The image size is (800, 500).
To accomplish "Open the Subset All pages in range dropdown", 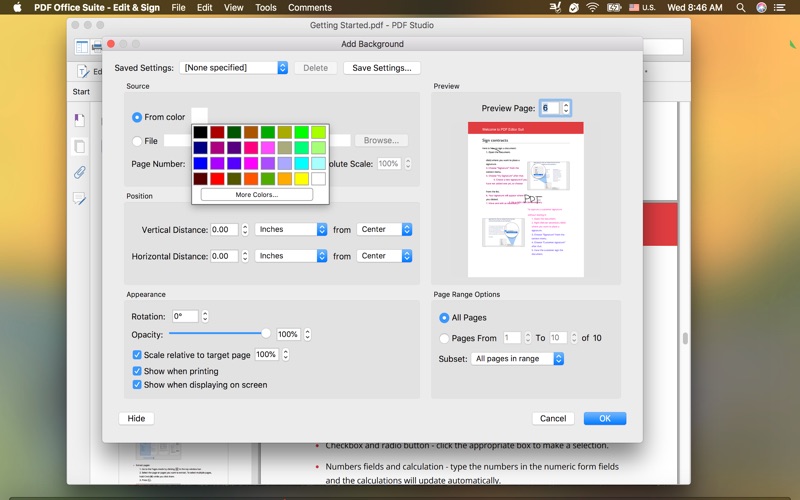I will [x=517, y=359].
